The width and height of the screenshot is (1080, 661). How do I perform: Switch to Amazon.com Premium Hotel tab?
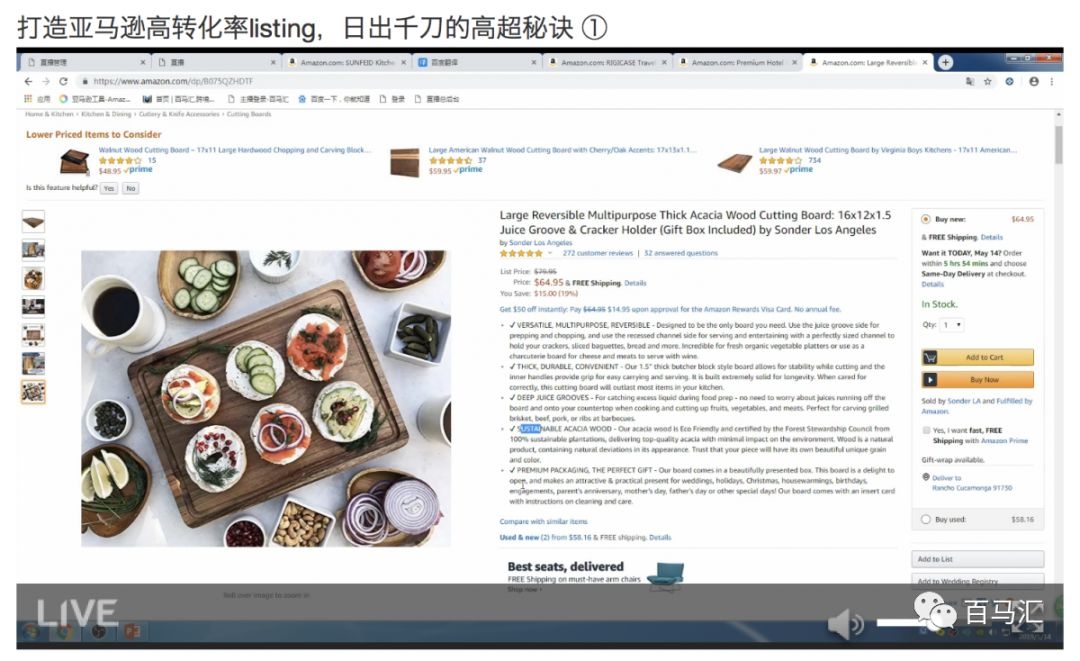pos(738,62)
